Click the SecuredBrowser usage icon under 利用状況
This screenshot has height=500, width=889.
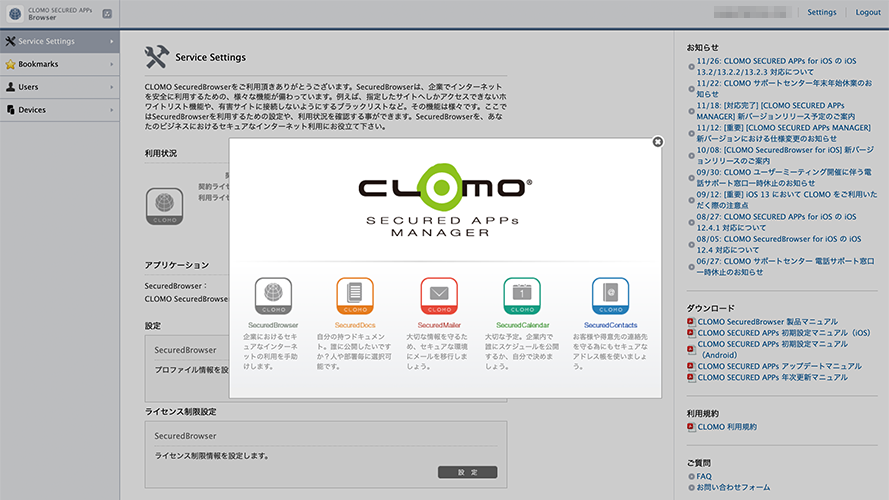coord(164,206)
